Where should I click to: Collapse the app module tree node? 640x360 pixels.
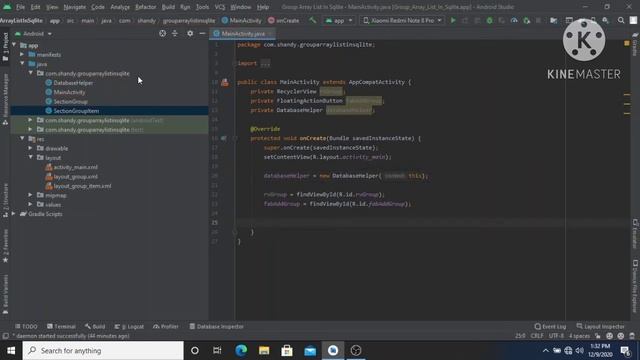(14, 45)
